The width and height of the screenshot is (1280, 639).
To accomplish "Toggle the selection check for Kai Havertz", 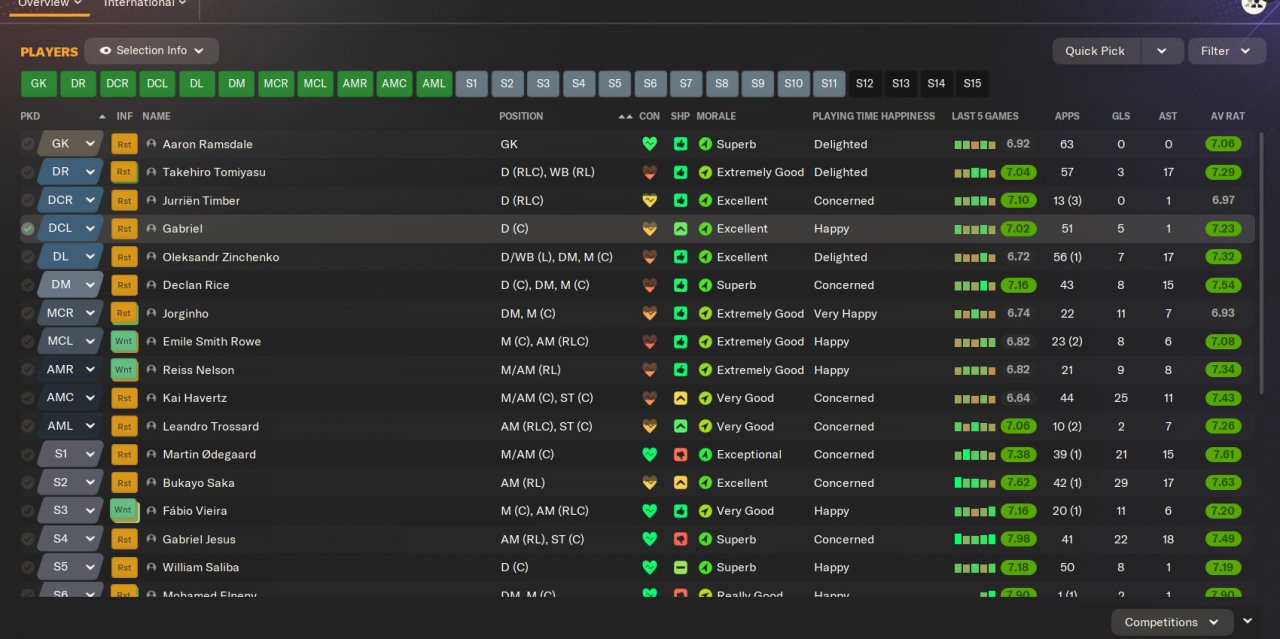I will (28, 398).
